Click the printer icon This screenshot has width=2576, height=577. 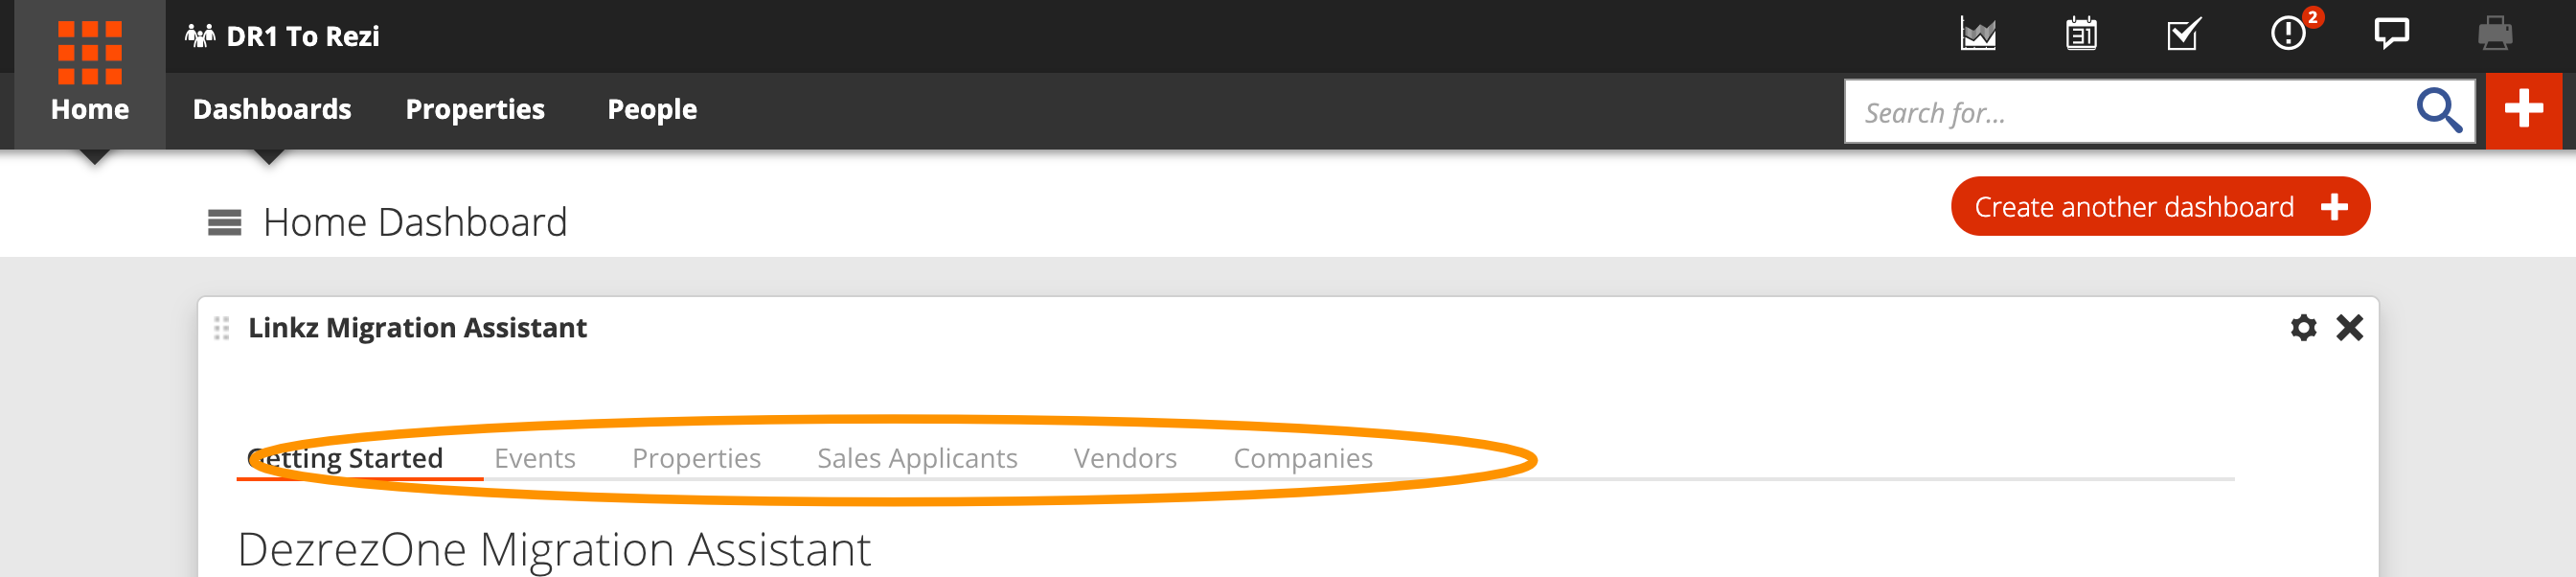pyautogui.click(x=2495, y=34)
